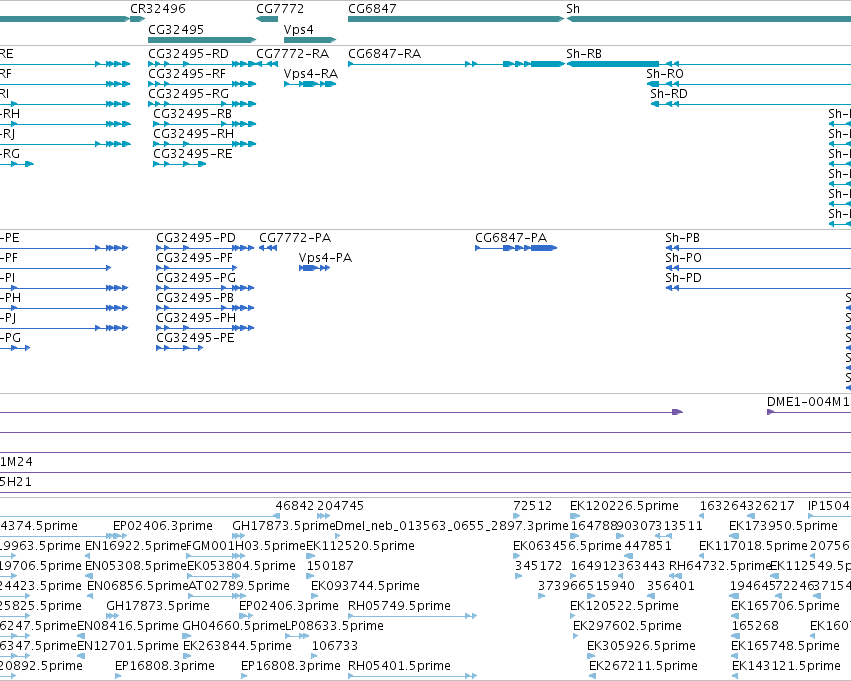Select the EST labeled 204745
The height and width of the screenshot is (681, 851).
(340, 506)
